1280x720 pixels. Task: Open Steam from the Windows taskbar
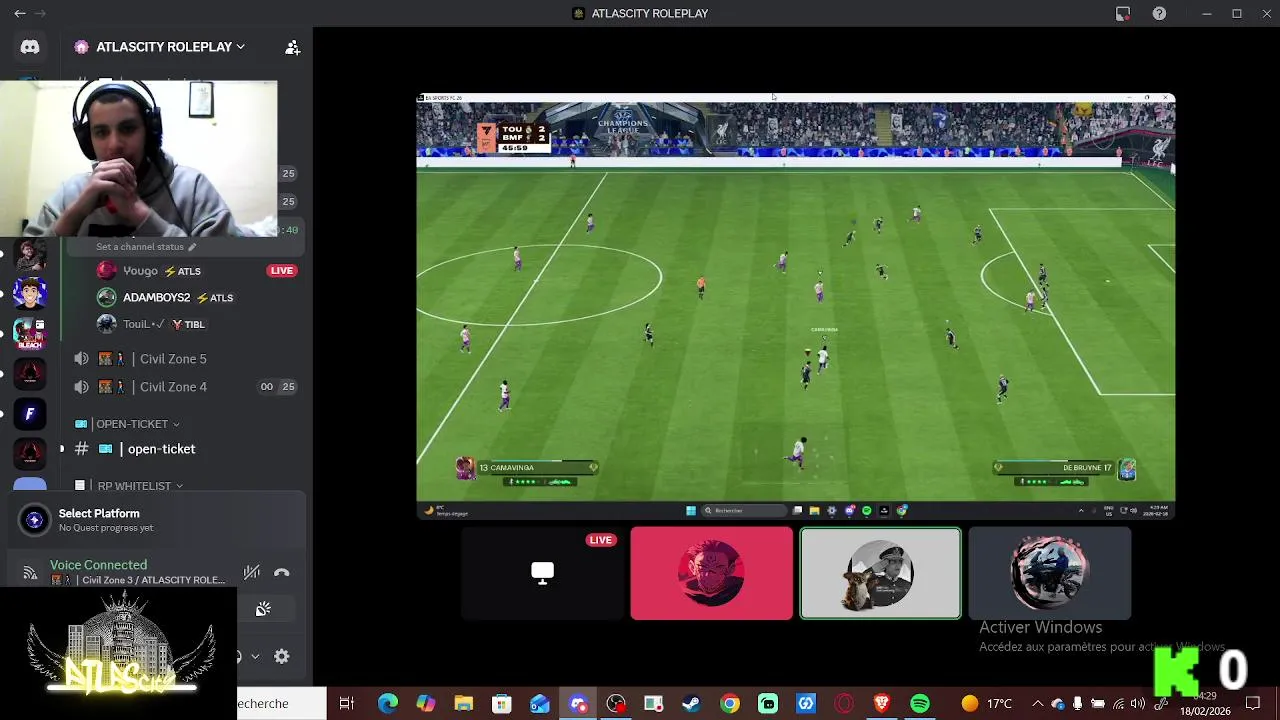click(x=691, y=704)
